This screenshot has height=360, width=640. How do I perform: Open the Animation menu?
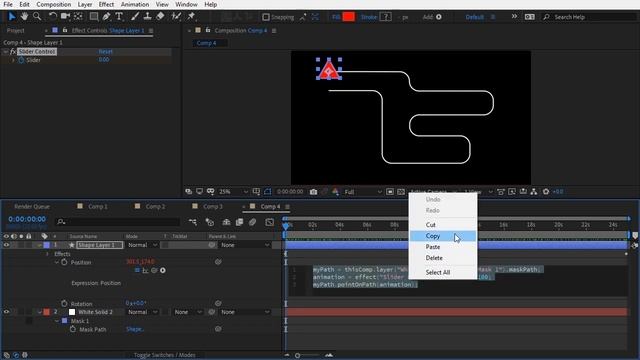(135, 4)
